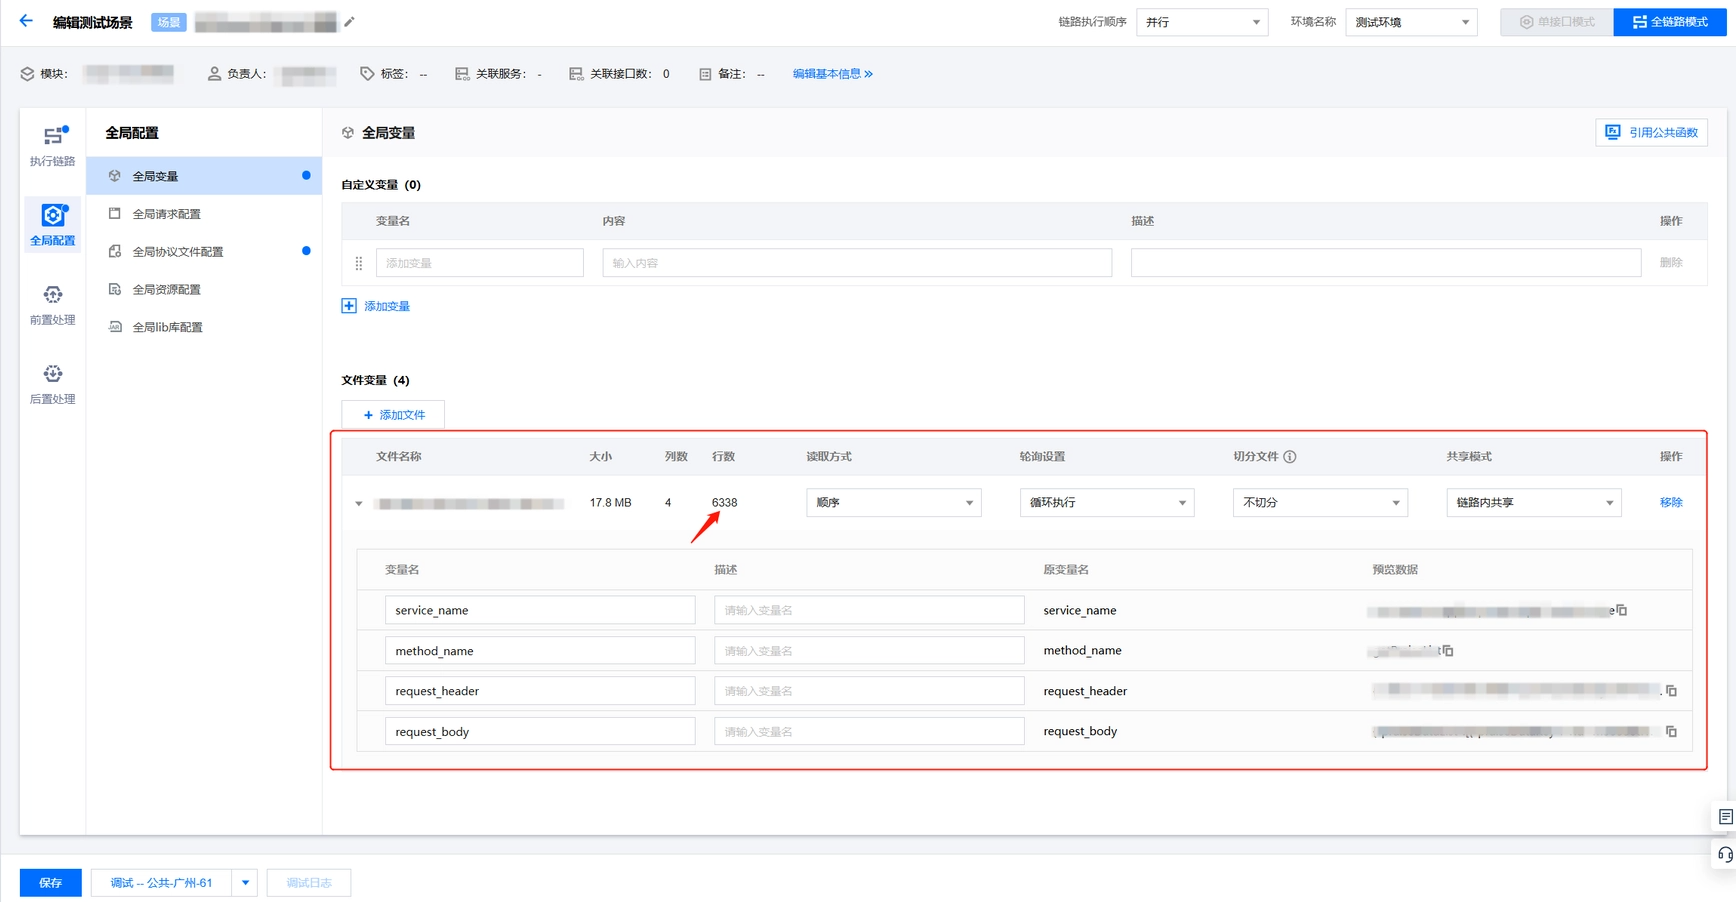Click the 调试 -- 公共-广州-61 button
Viewport: 1736px width, 902px height.
(x=162, y=883)
